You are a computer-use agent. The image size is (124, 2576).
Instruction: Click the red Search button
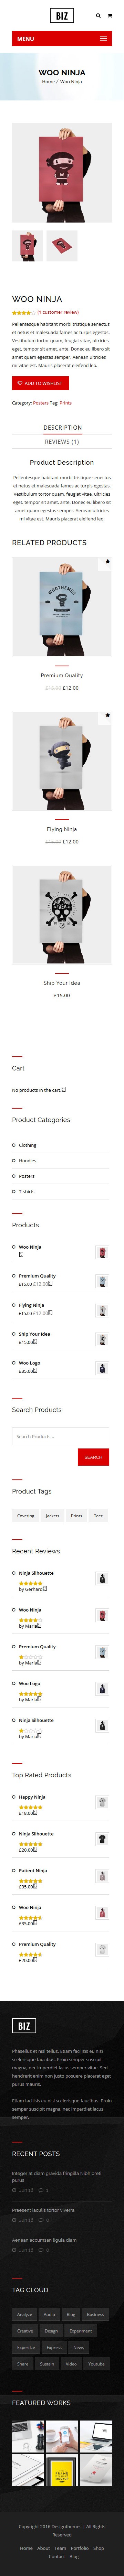coord(93,1457)
